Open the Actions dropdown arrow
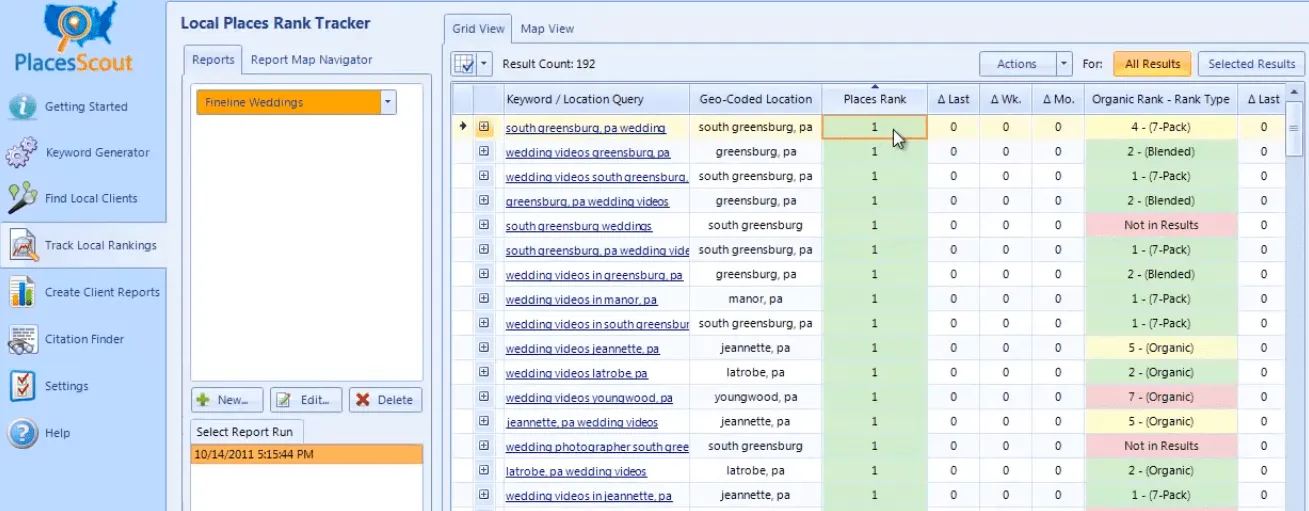This screenshot has height=511, width=1309. 1064,64
